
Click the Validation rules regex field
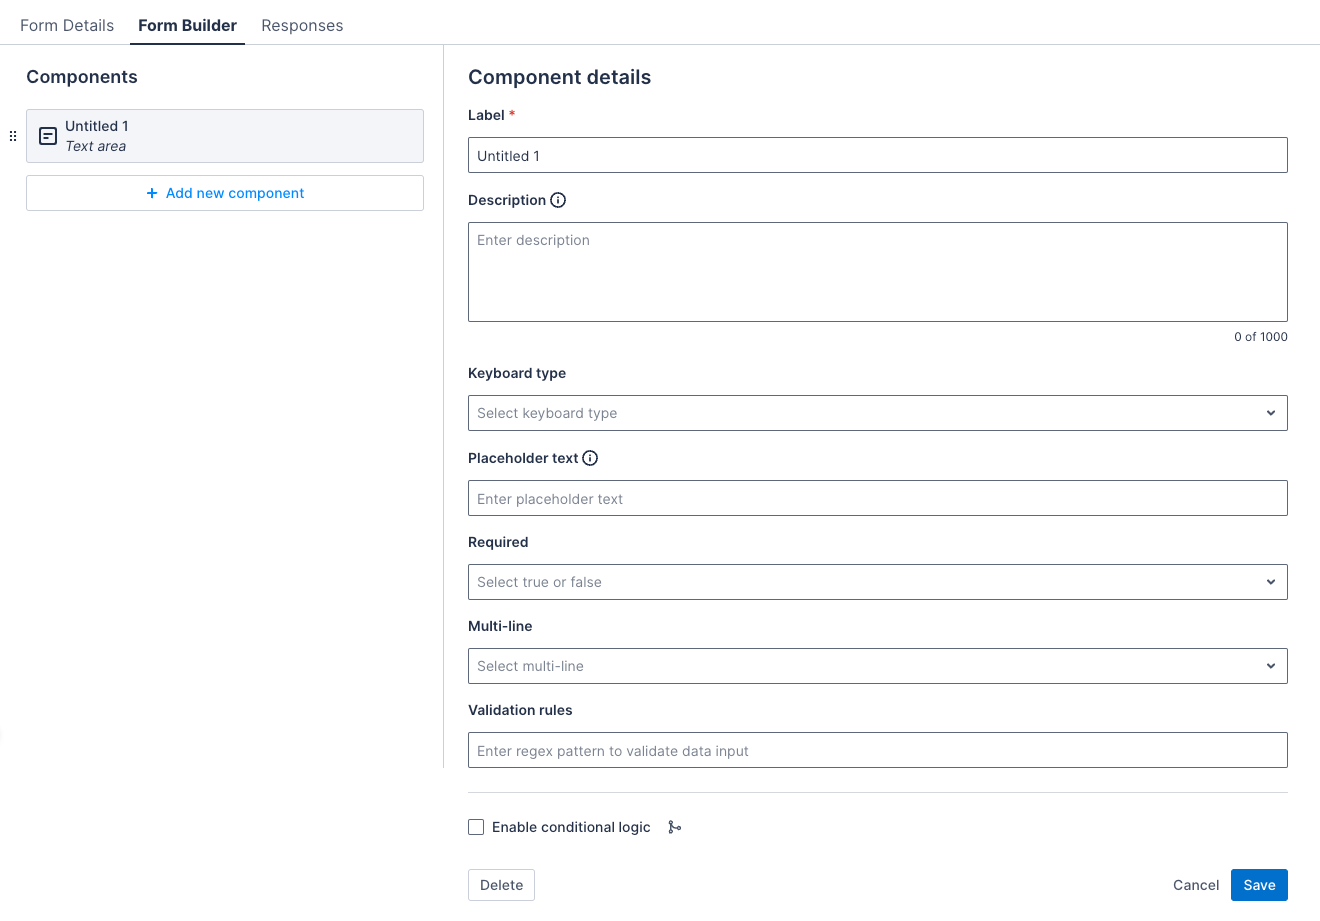(x=877, y=751)
